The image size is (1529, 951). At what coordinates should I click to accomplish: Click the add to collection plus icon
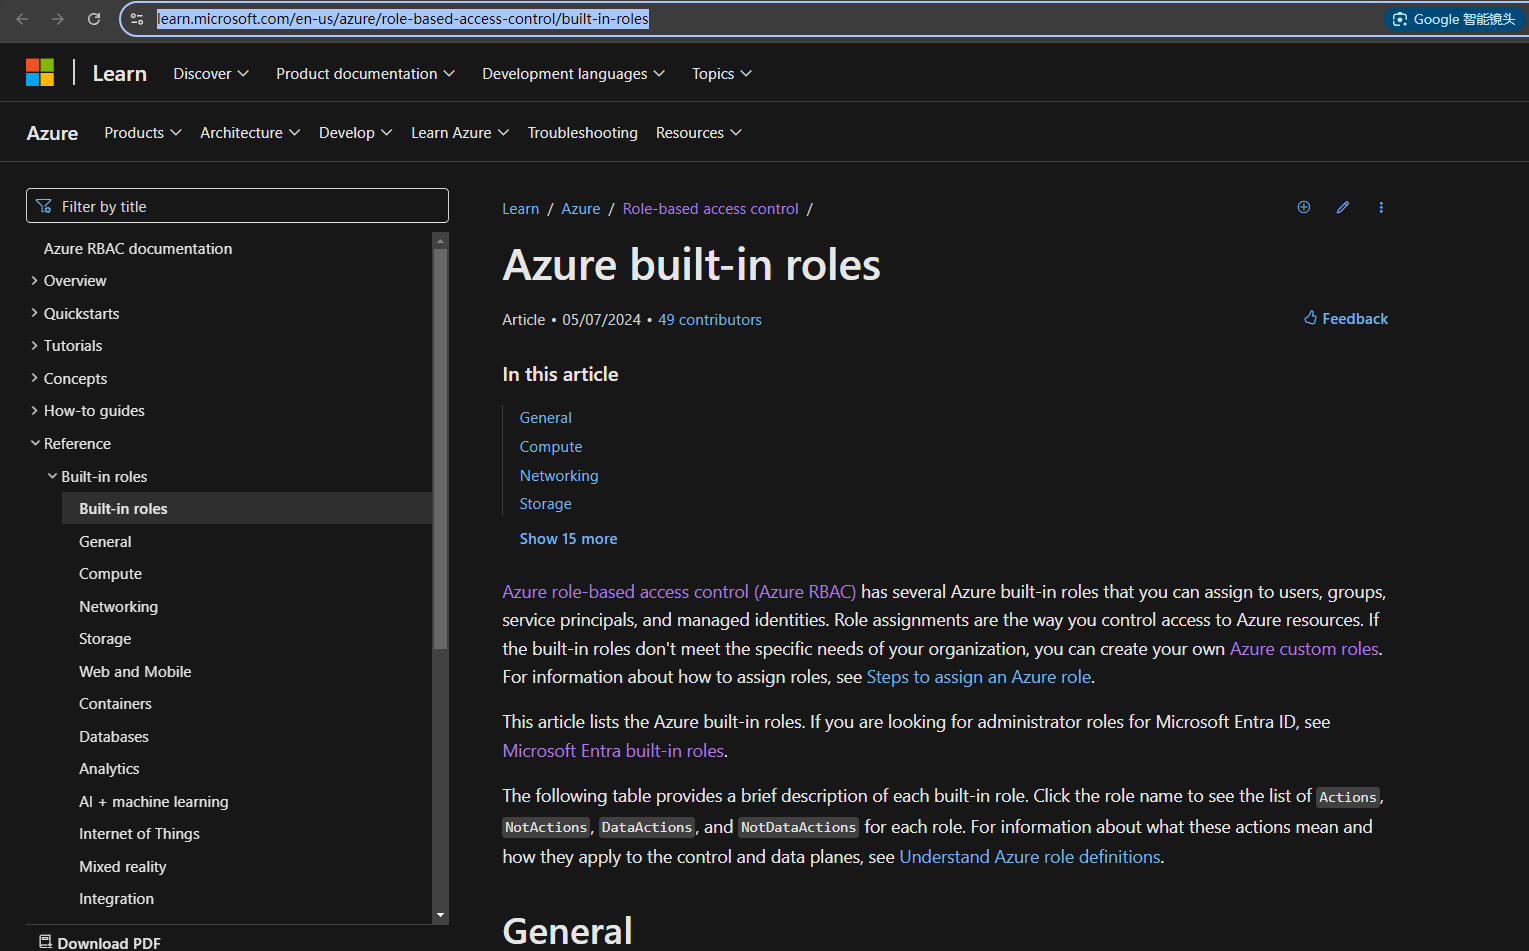tap(1304, 207)
